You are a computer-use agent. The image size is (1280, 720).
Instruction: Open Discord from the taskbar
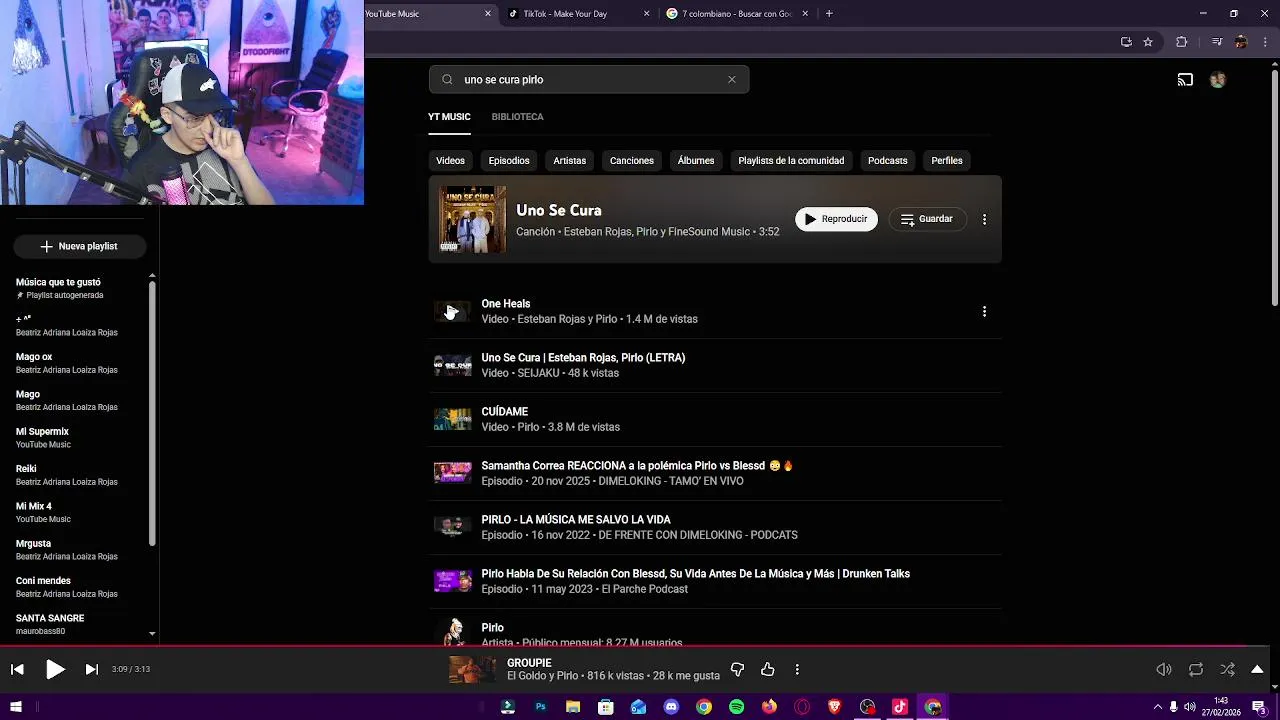click(671, 707)
